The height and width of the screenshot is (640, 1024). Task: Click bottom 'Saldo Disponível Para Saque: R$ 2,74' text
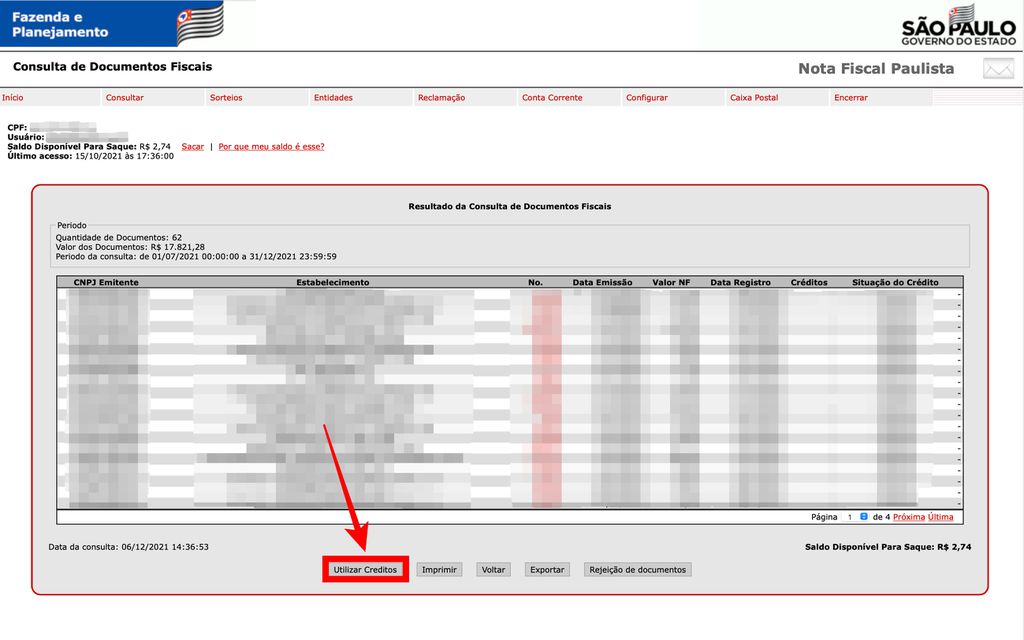[x=888, y=547]
